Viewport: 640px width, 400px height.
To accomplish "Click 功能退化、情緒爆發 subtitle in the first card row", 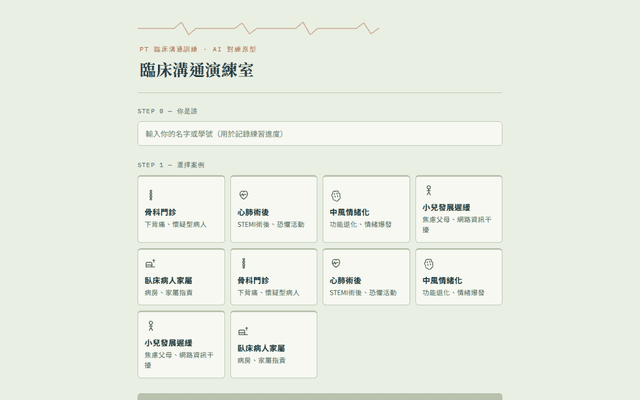I will [x=361, y=224].
